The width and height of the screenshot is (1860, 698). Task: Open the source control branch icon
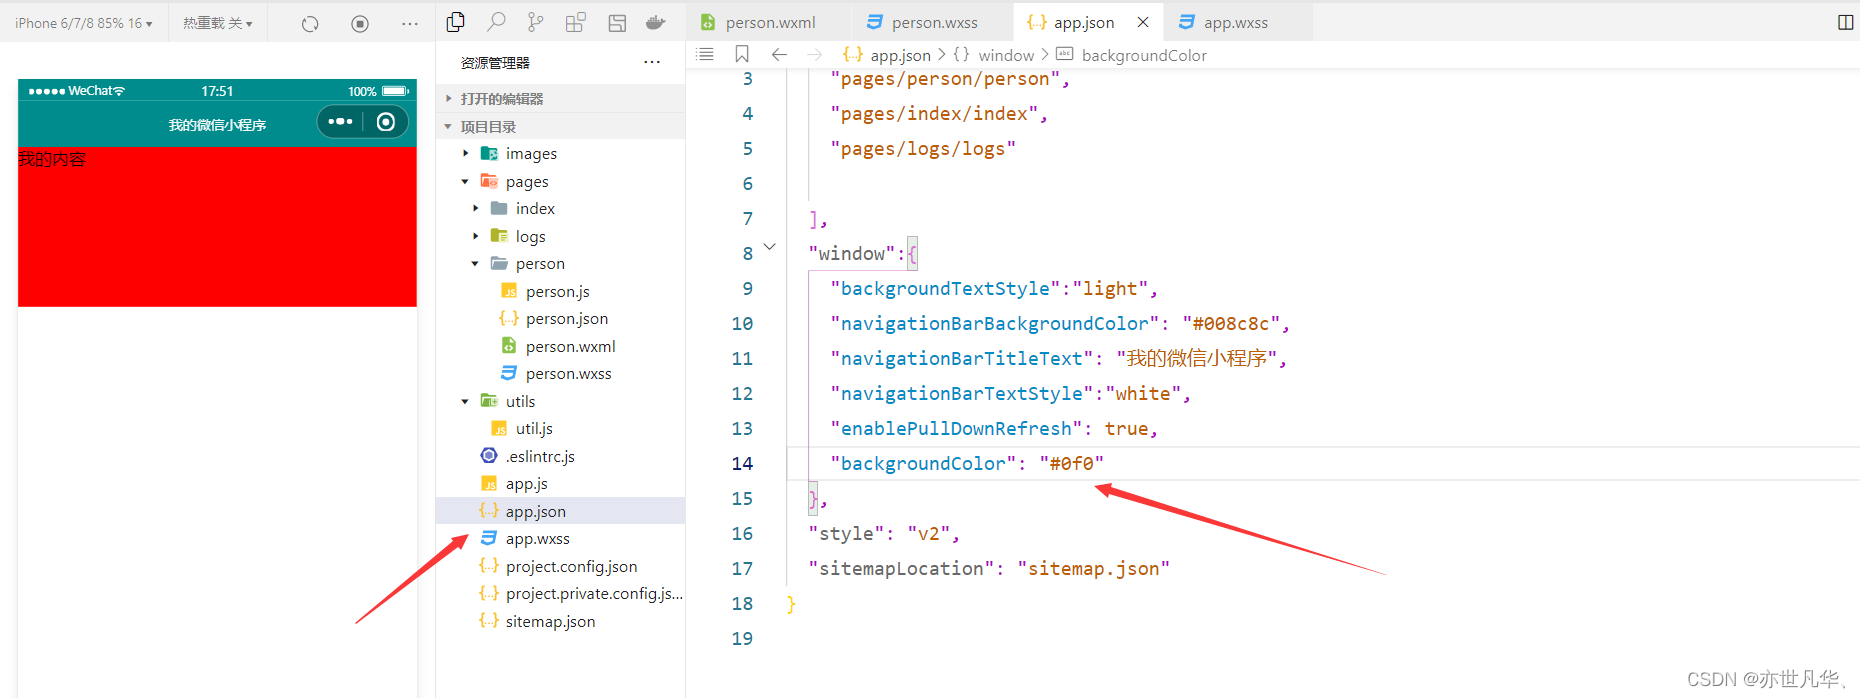point(536,22)
